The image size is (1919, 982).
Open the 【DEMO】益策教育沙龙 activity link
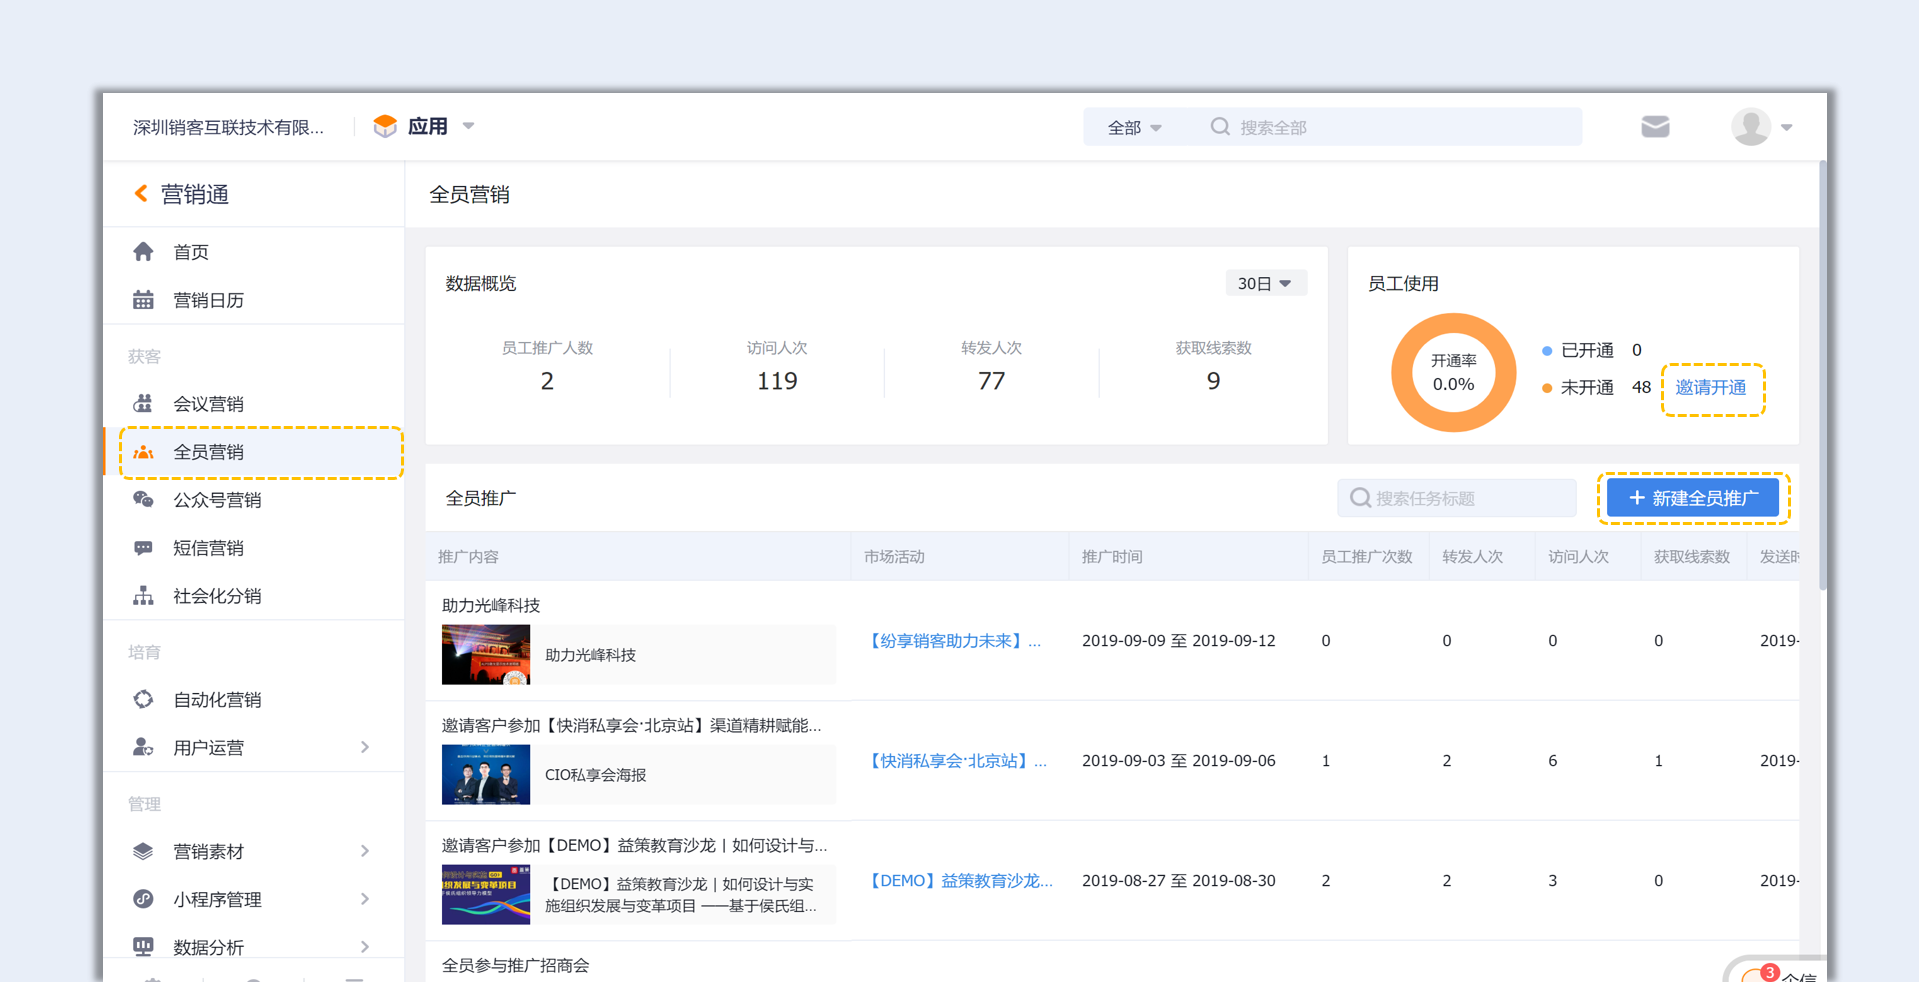(958, 881)
